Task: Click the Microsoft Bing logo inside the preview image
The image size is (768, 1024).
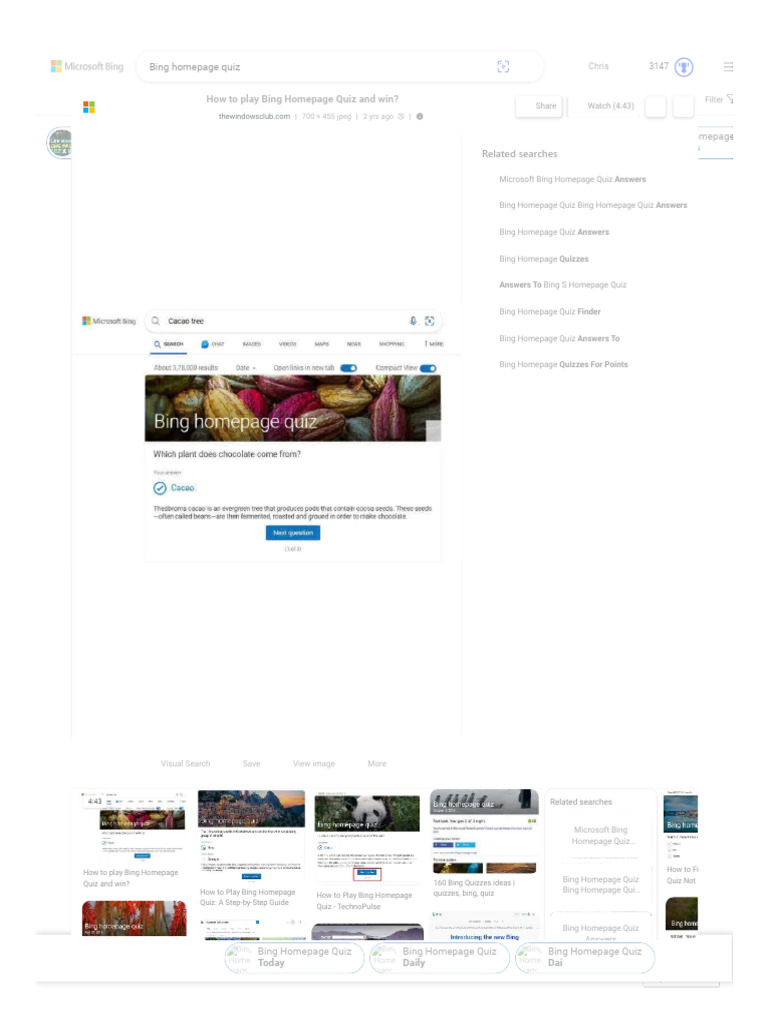Action: pyautogui.click(x=109, y=321)
